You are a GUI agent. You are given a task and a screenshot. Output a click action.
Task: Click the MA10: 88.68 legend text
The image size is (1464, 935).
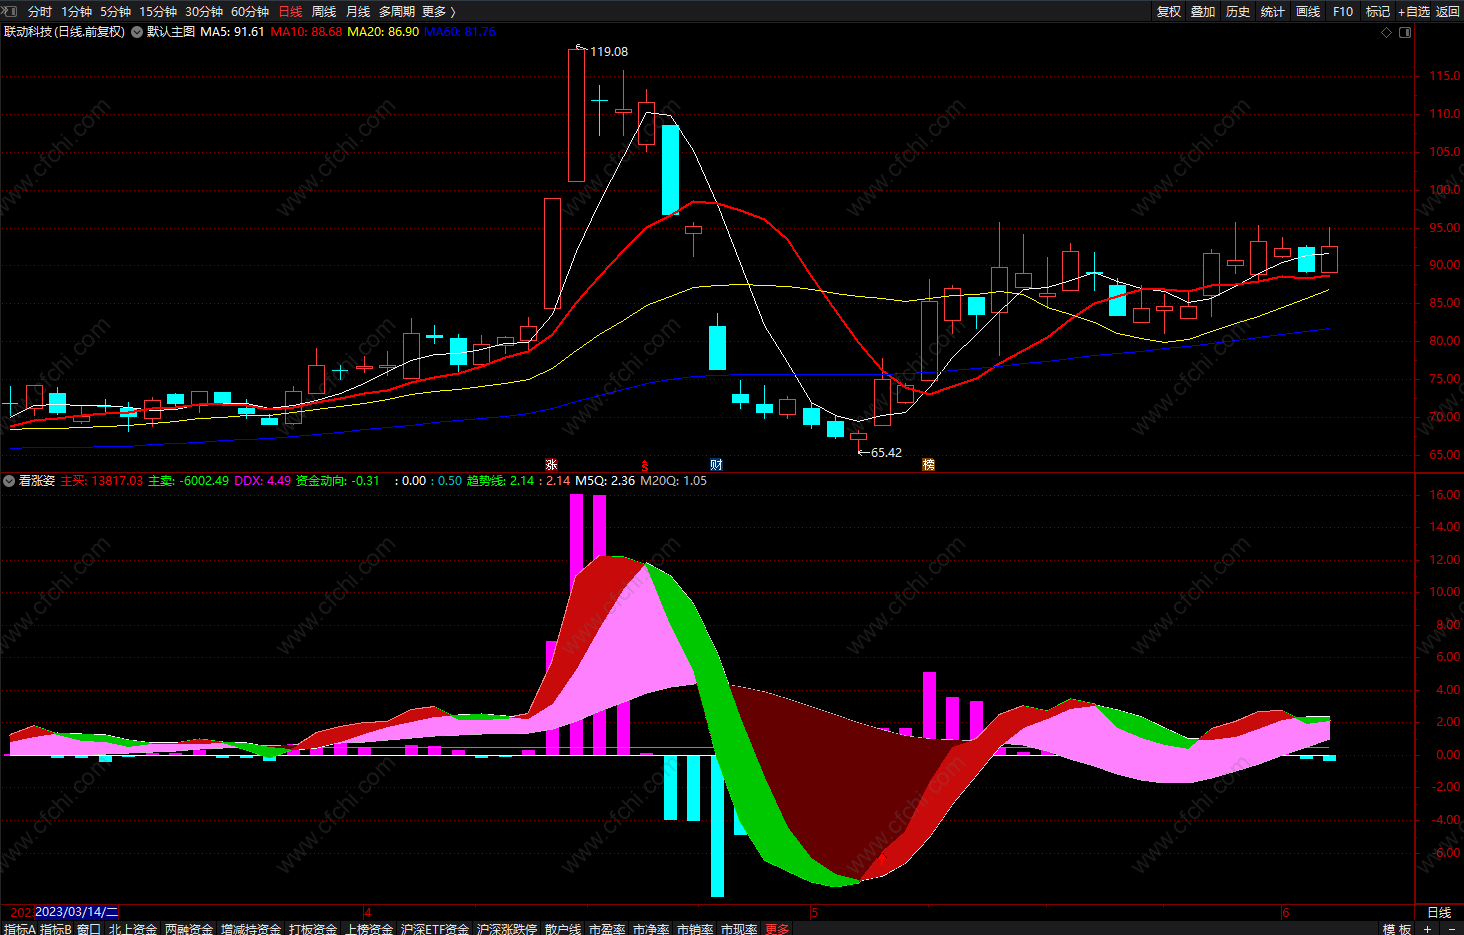pyautogui.click(x=306, y=32)
